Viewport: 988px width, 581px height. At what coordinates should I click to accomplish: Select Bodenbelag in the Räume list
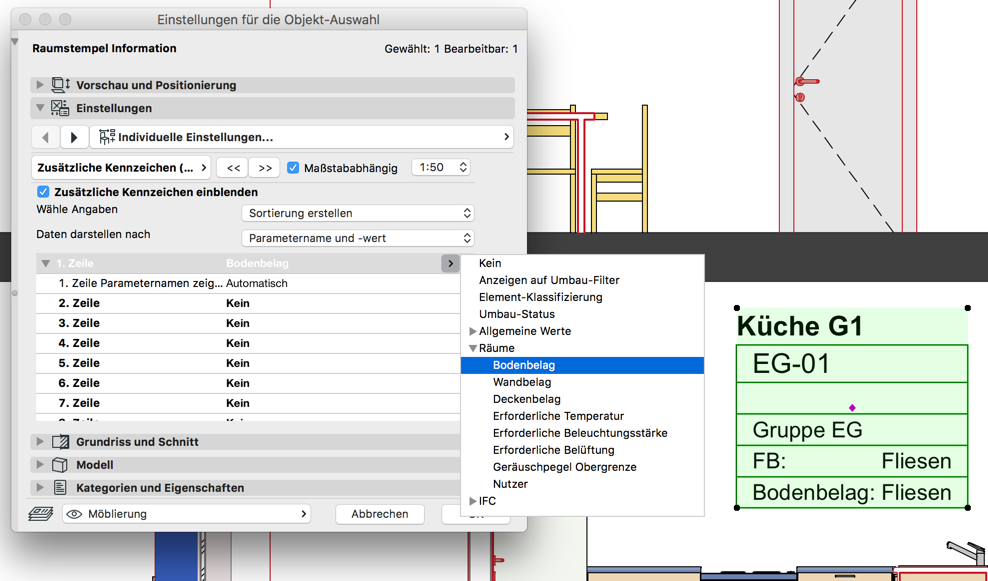(x=582, y=365)
